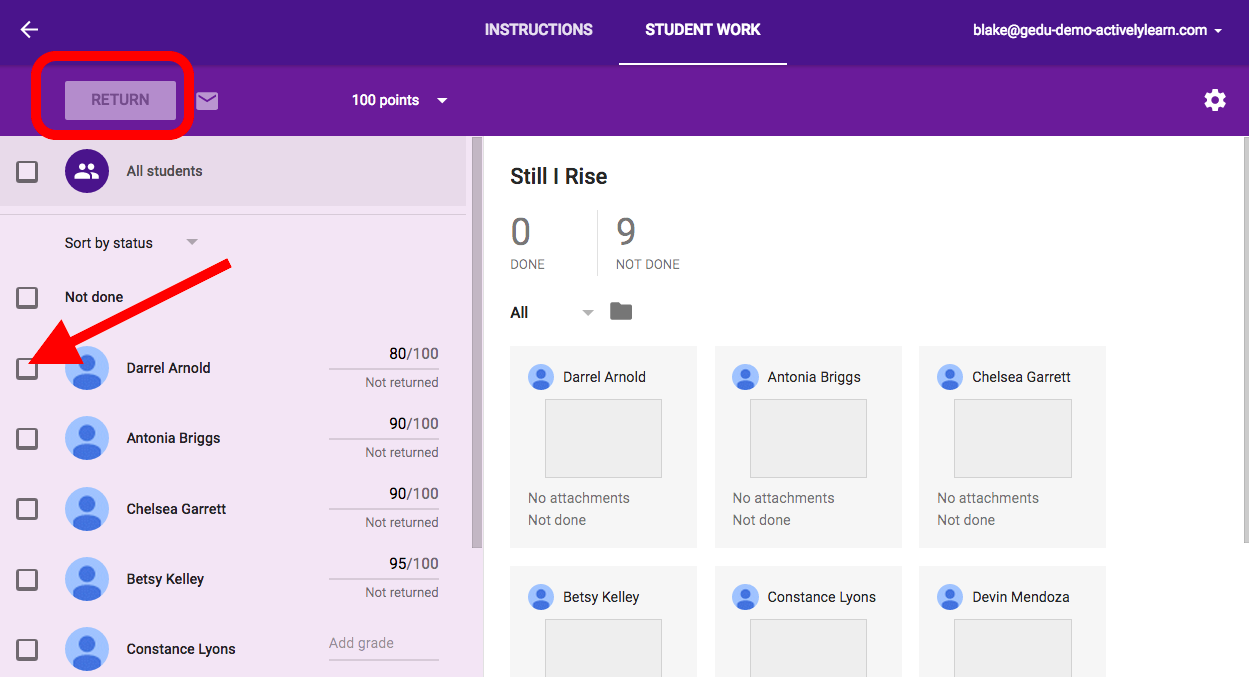Click the Return button

tap(121, 100)
